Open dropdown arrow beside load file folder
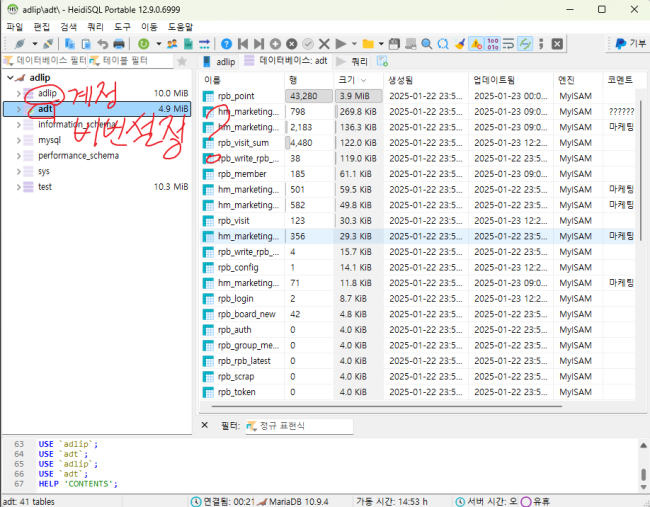Viewport: 650px width, 507px height. click(381, 44)
